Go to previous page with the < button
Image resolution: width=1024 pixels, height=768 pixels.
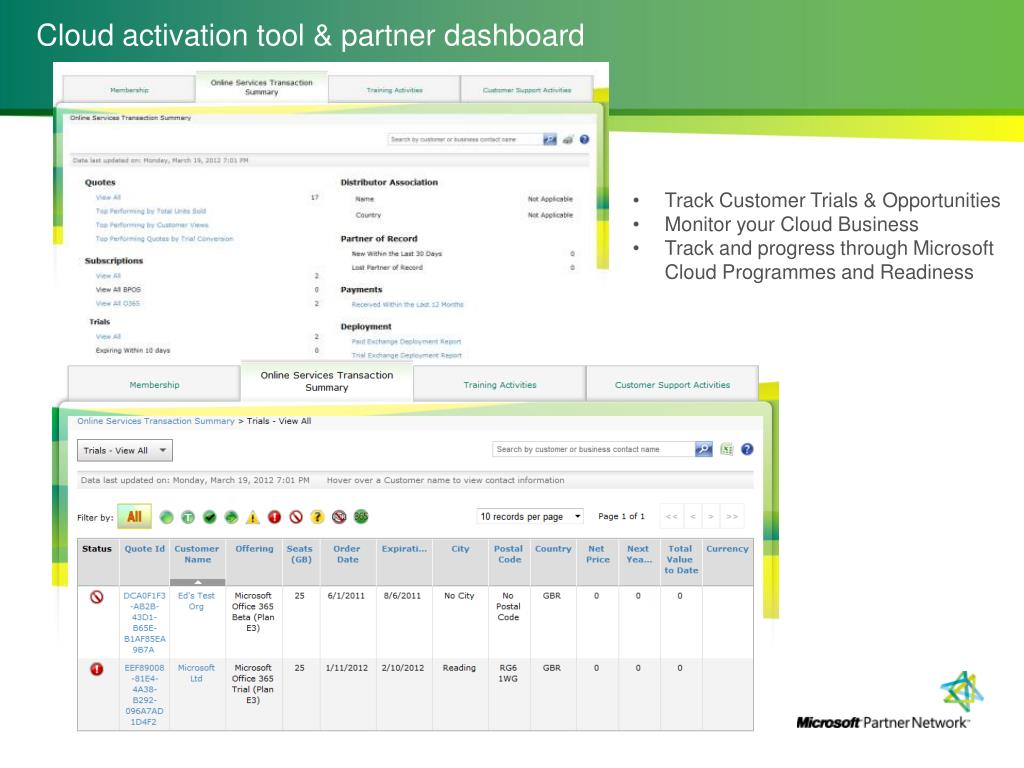693,517
